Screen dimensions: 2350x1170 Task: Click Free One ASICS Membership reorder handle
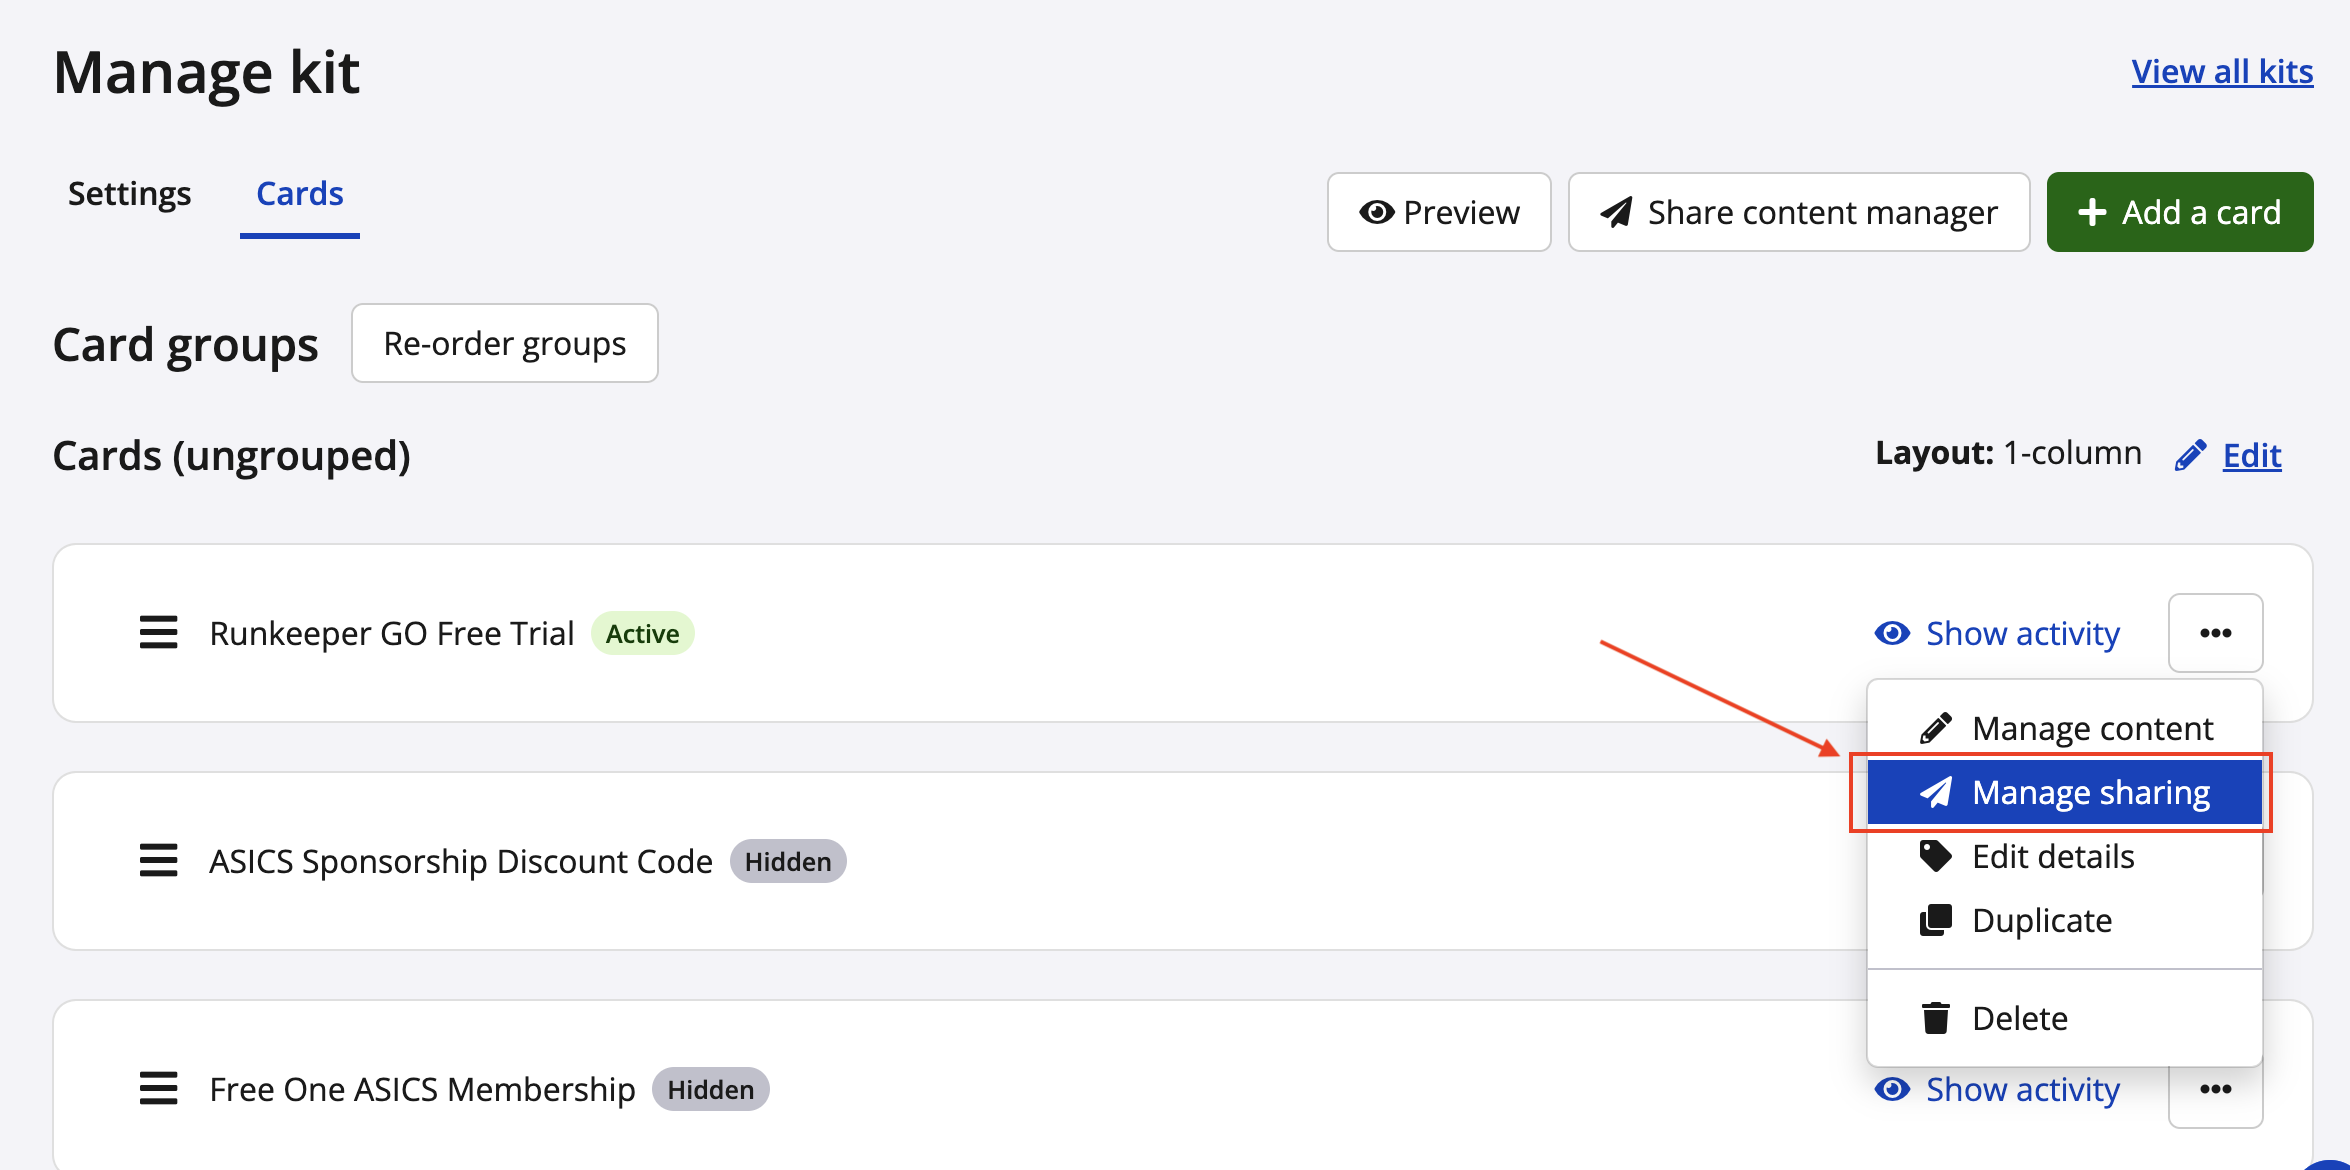[x=158, y=1089]
